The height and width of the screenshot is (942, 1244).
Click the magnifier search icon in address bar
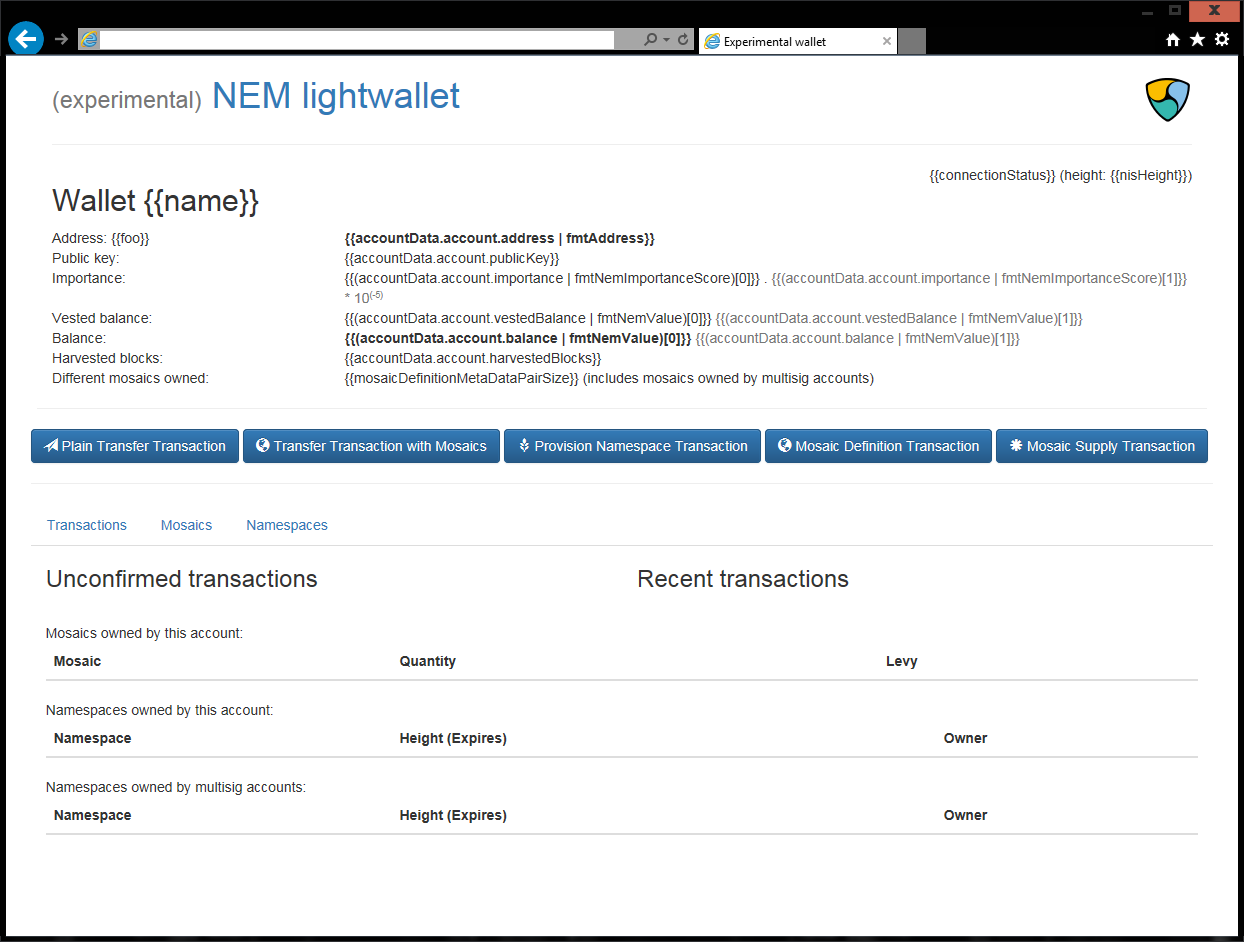pos(650,40)
